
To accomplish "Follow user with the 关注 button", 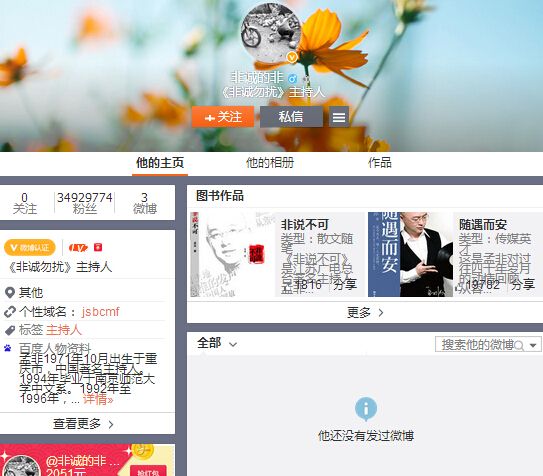I will 223,117.
